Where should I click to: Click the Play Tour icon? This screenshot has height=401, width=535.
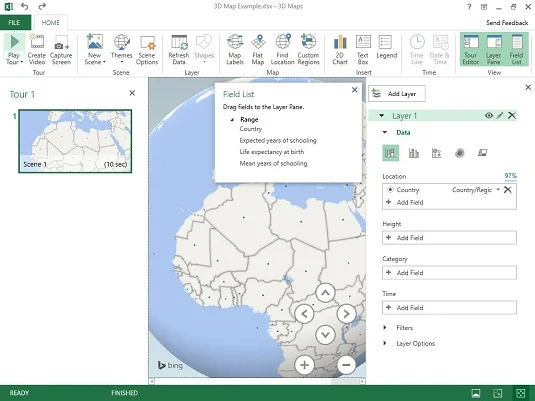click(x=14, y=42)
